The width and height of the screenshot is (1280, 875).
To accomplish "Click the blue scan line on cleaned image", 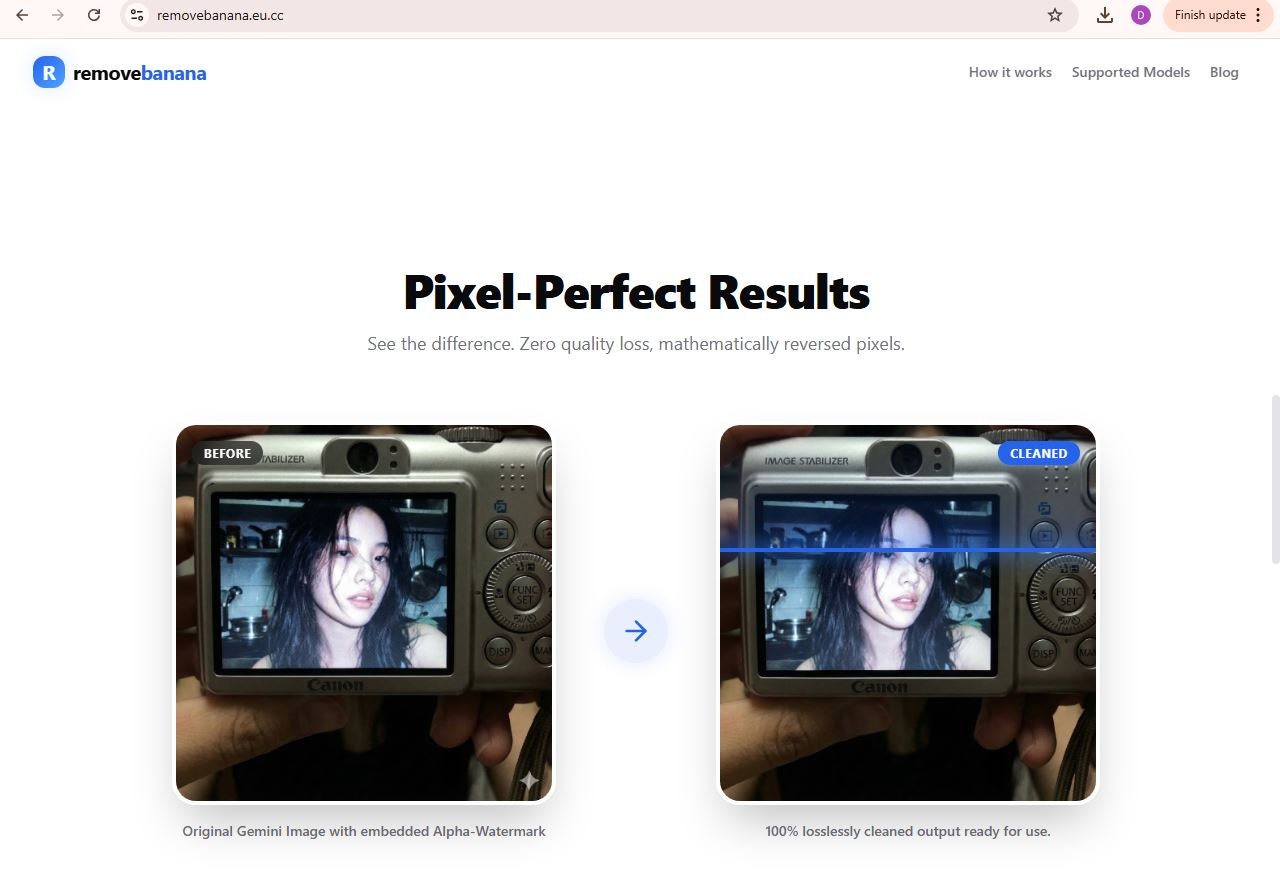I will pos(908,550).
